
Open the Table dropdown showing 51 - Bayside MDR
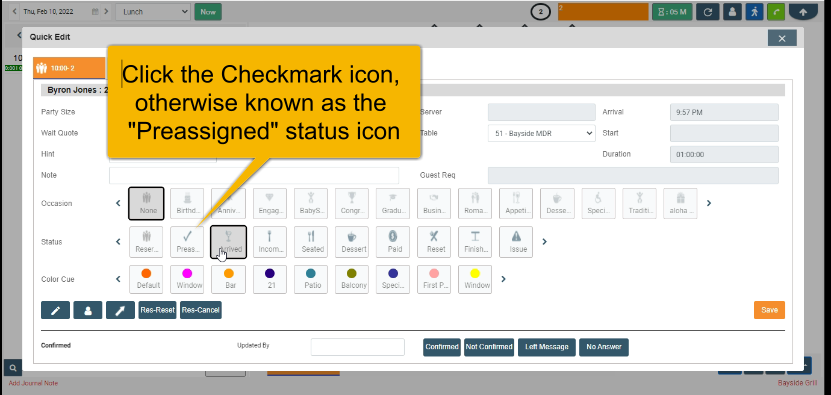pyautogui.click(x=542, y=134)
